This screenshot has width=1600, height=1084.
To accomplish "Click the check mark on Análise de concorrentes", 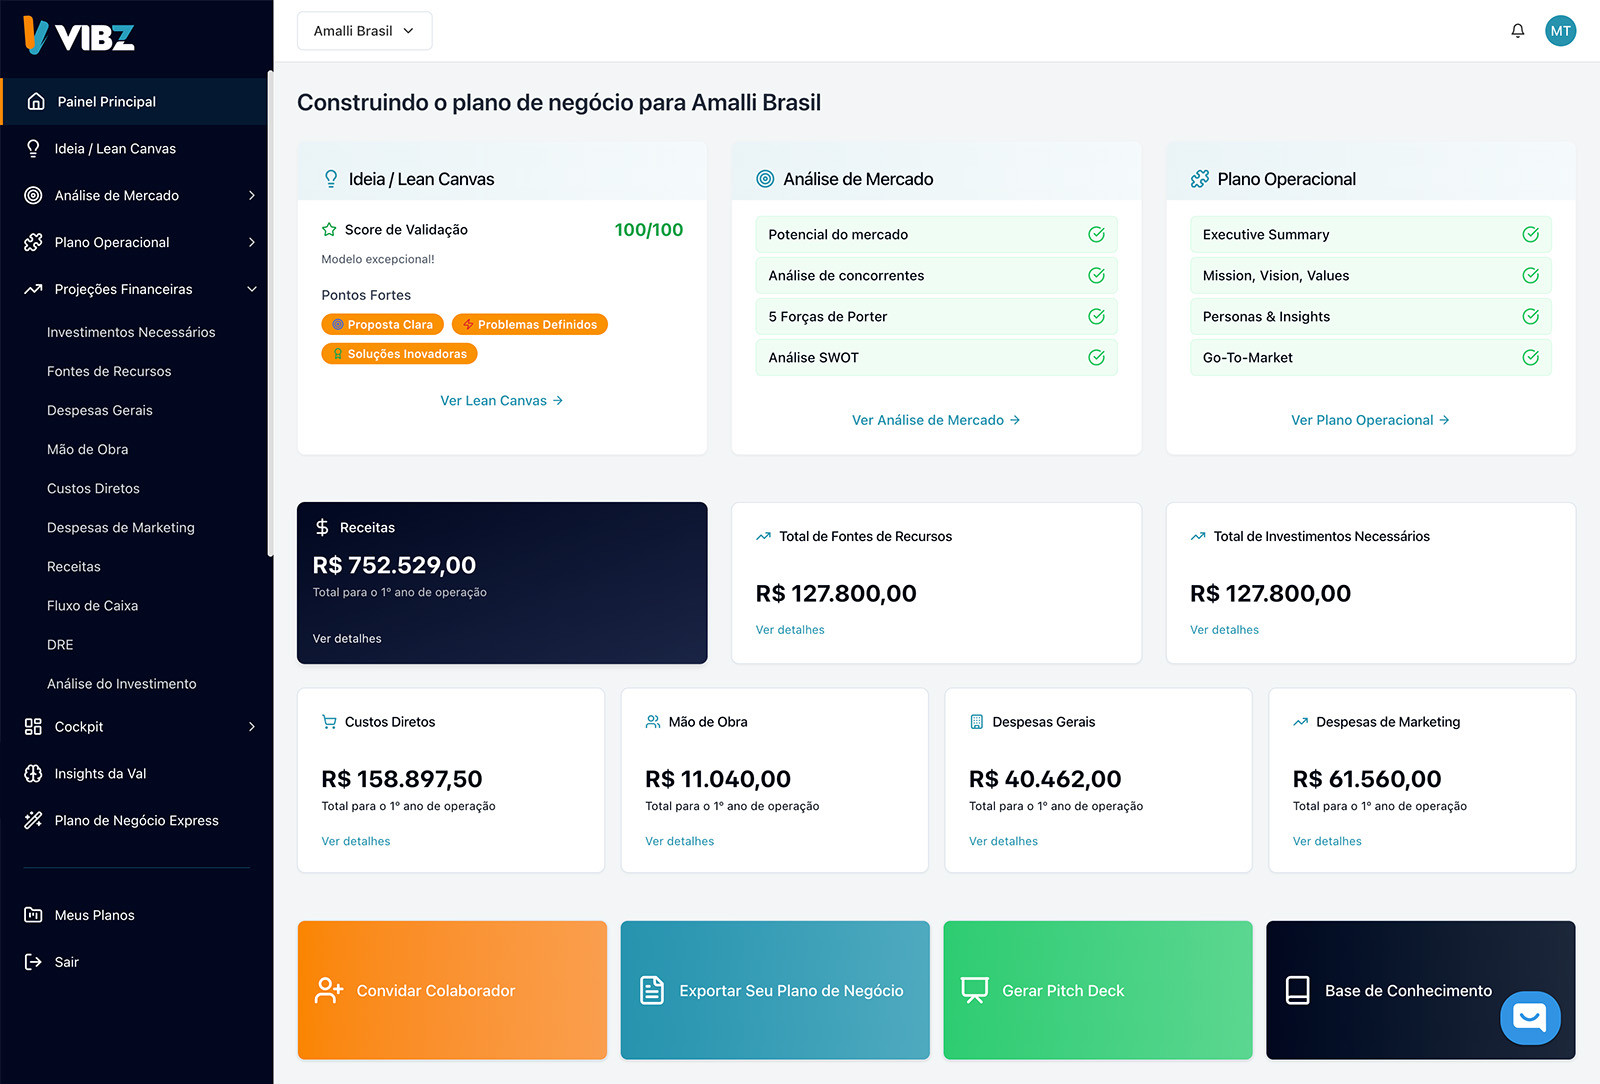I will point(1096,275).
